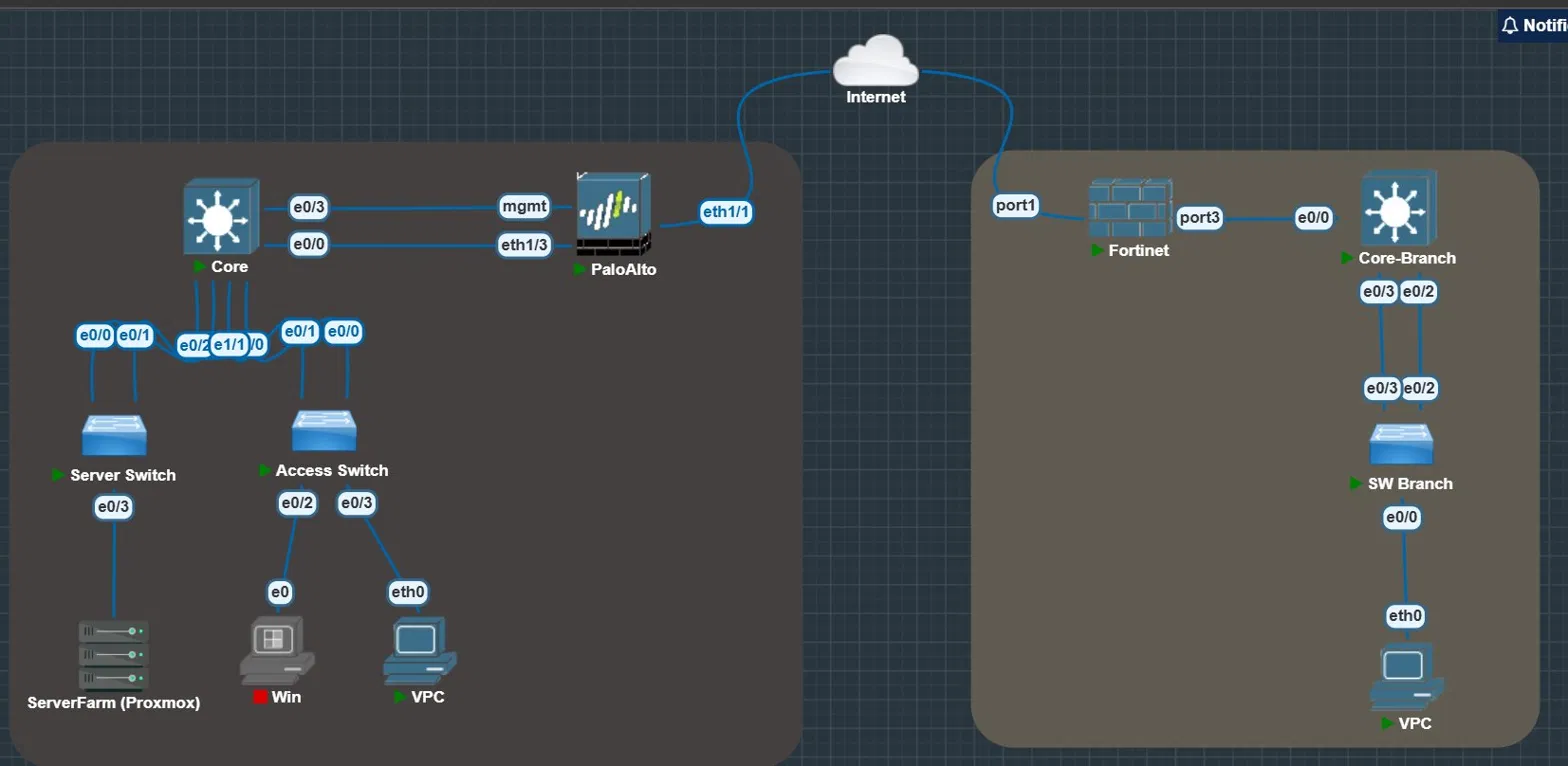This screenshot has height=766, width=1568.
Task: Select the Access Switch icon
Action: click(x=325, y=431)
